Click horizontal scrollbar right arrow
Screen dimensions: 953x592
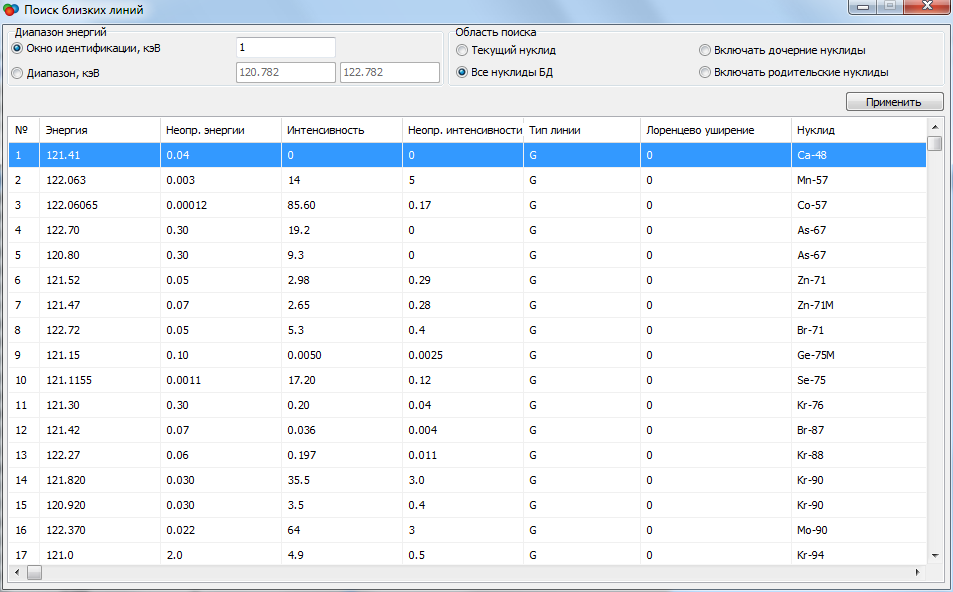917,573
